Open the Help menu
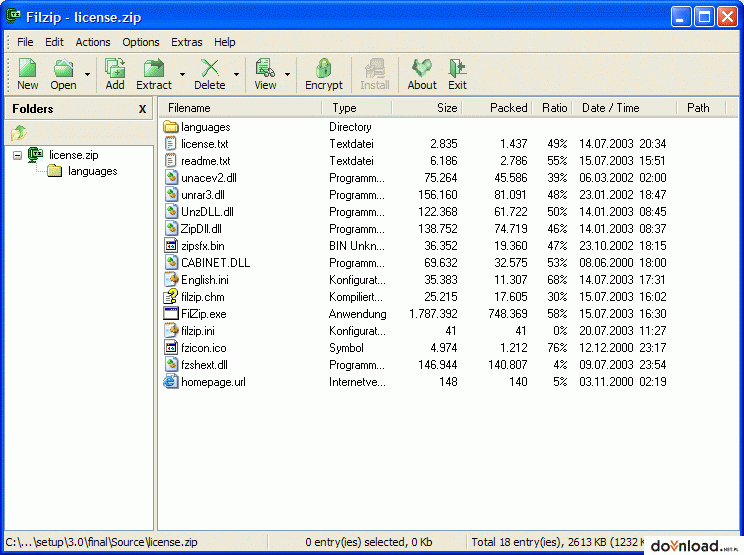 [x=224, y=42]
